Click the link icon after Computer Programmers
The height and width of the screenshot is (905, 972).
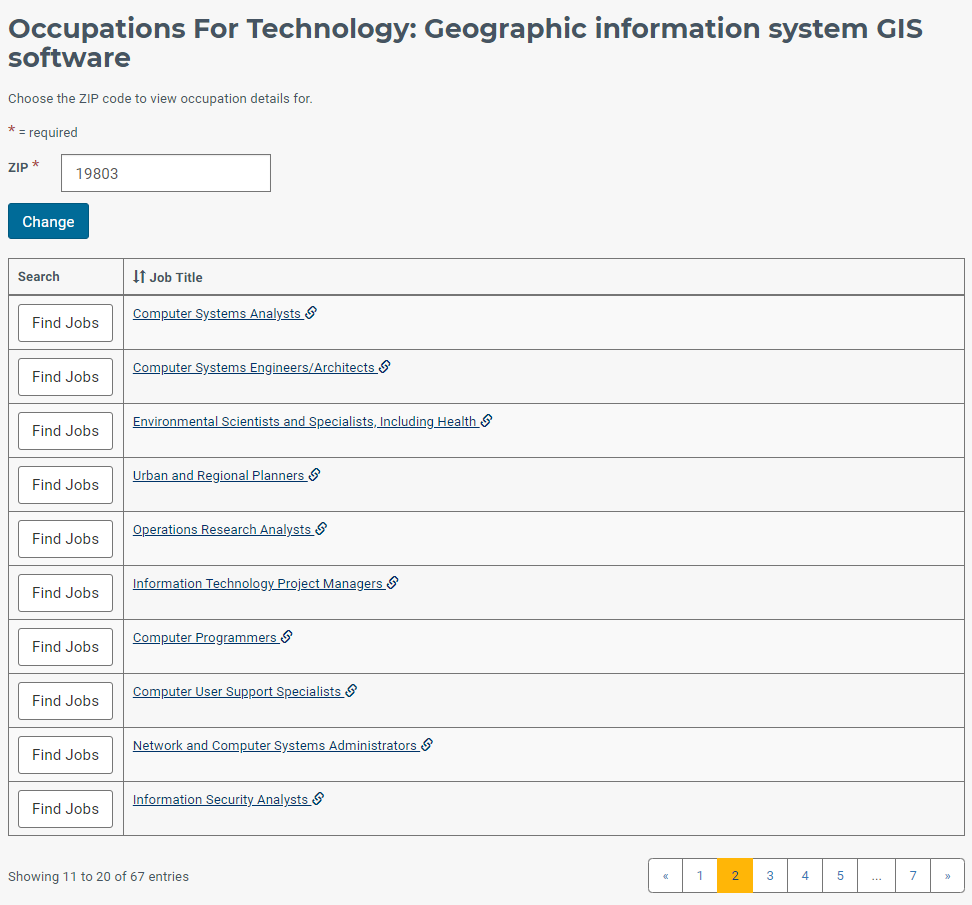coord(287,637)
